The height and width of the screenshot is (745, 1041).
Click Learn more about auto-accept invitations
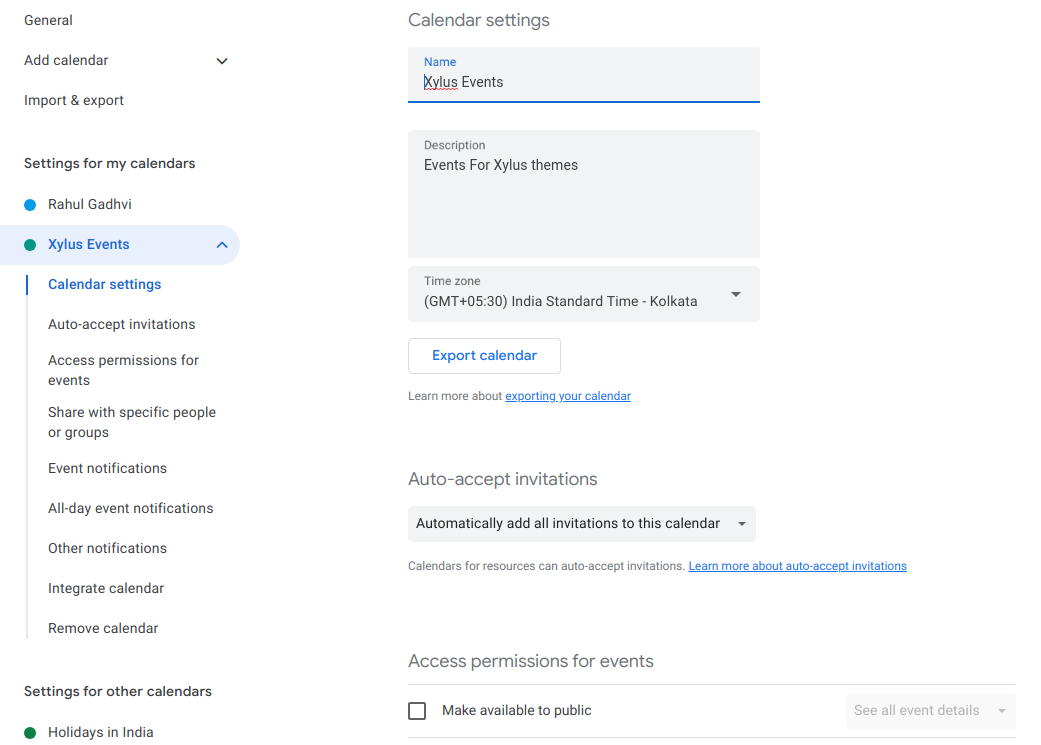tap(797, 565)
